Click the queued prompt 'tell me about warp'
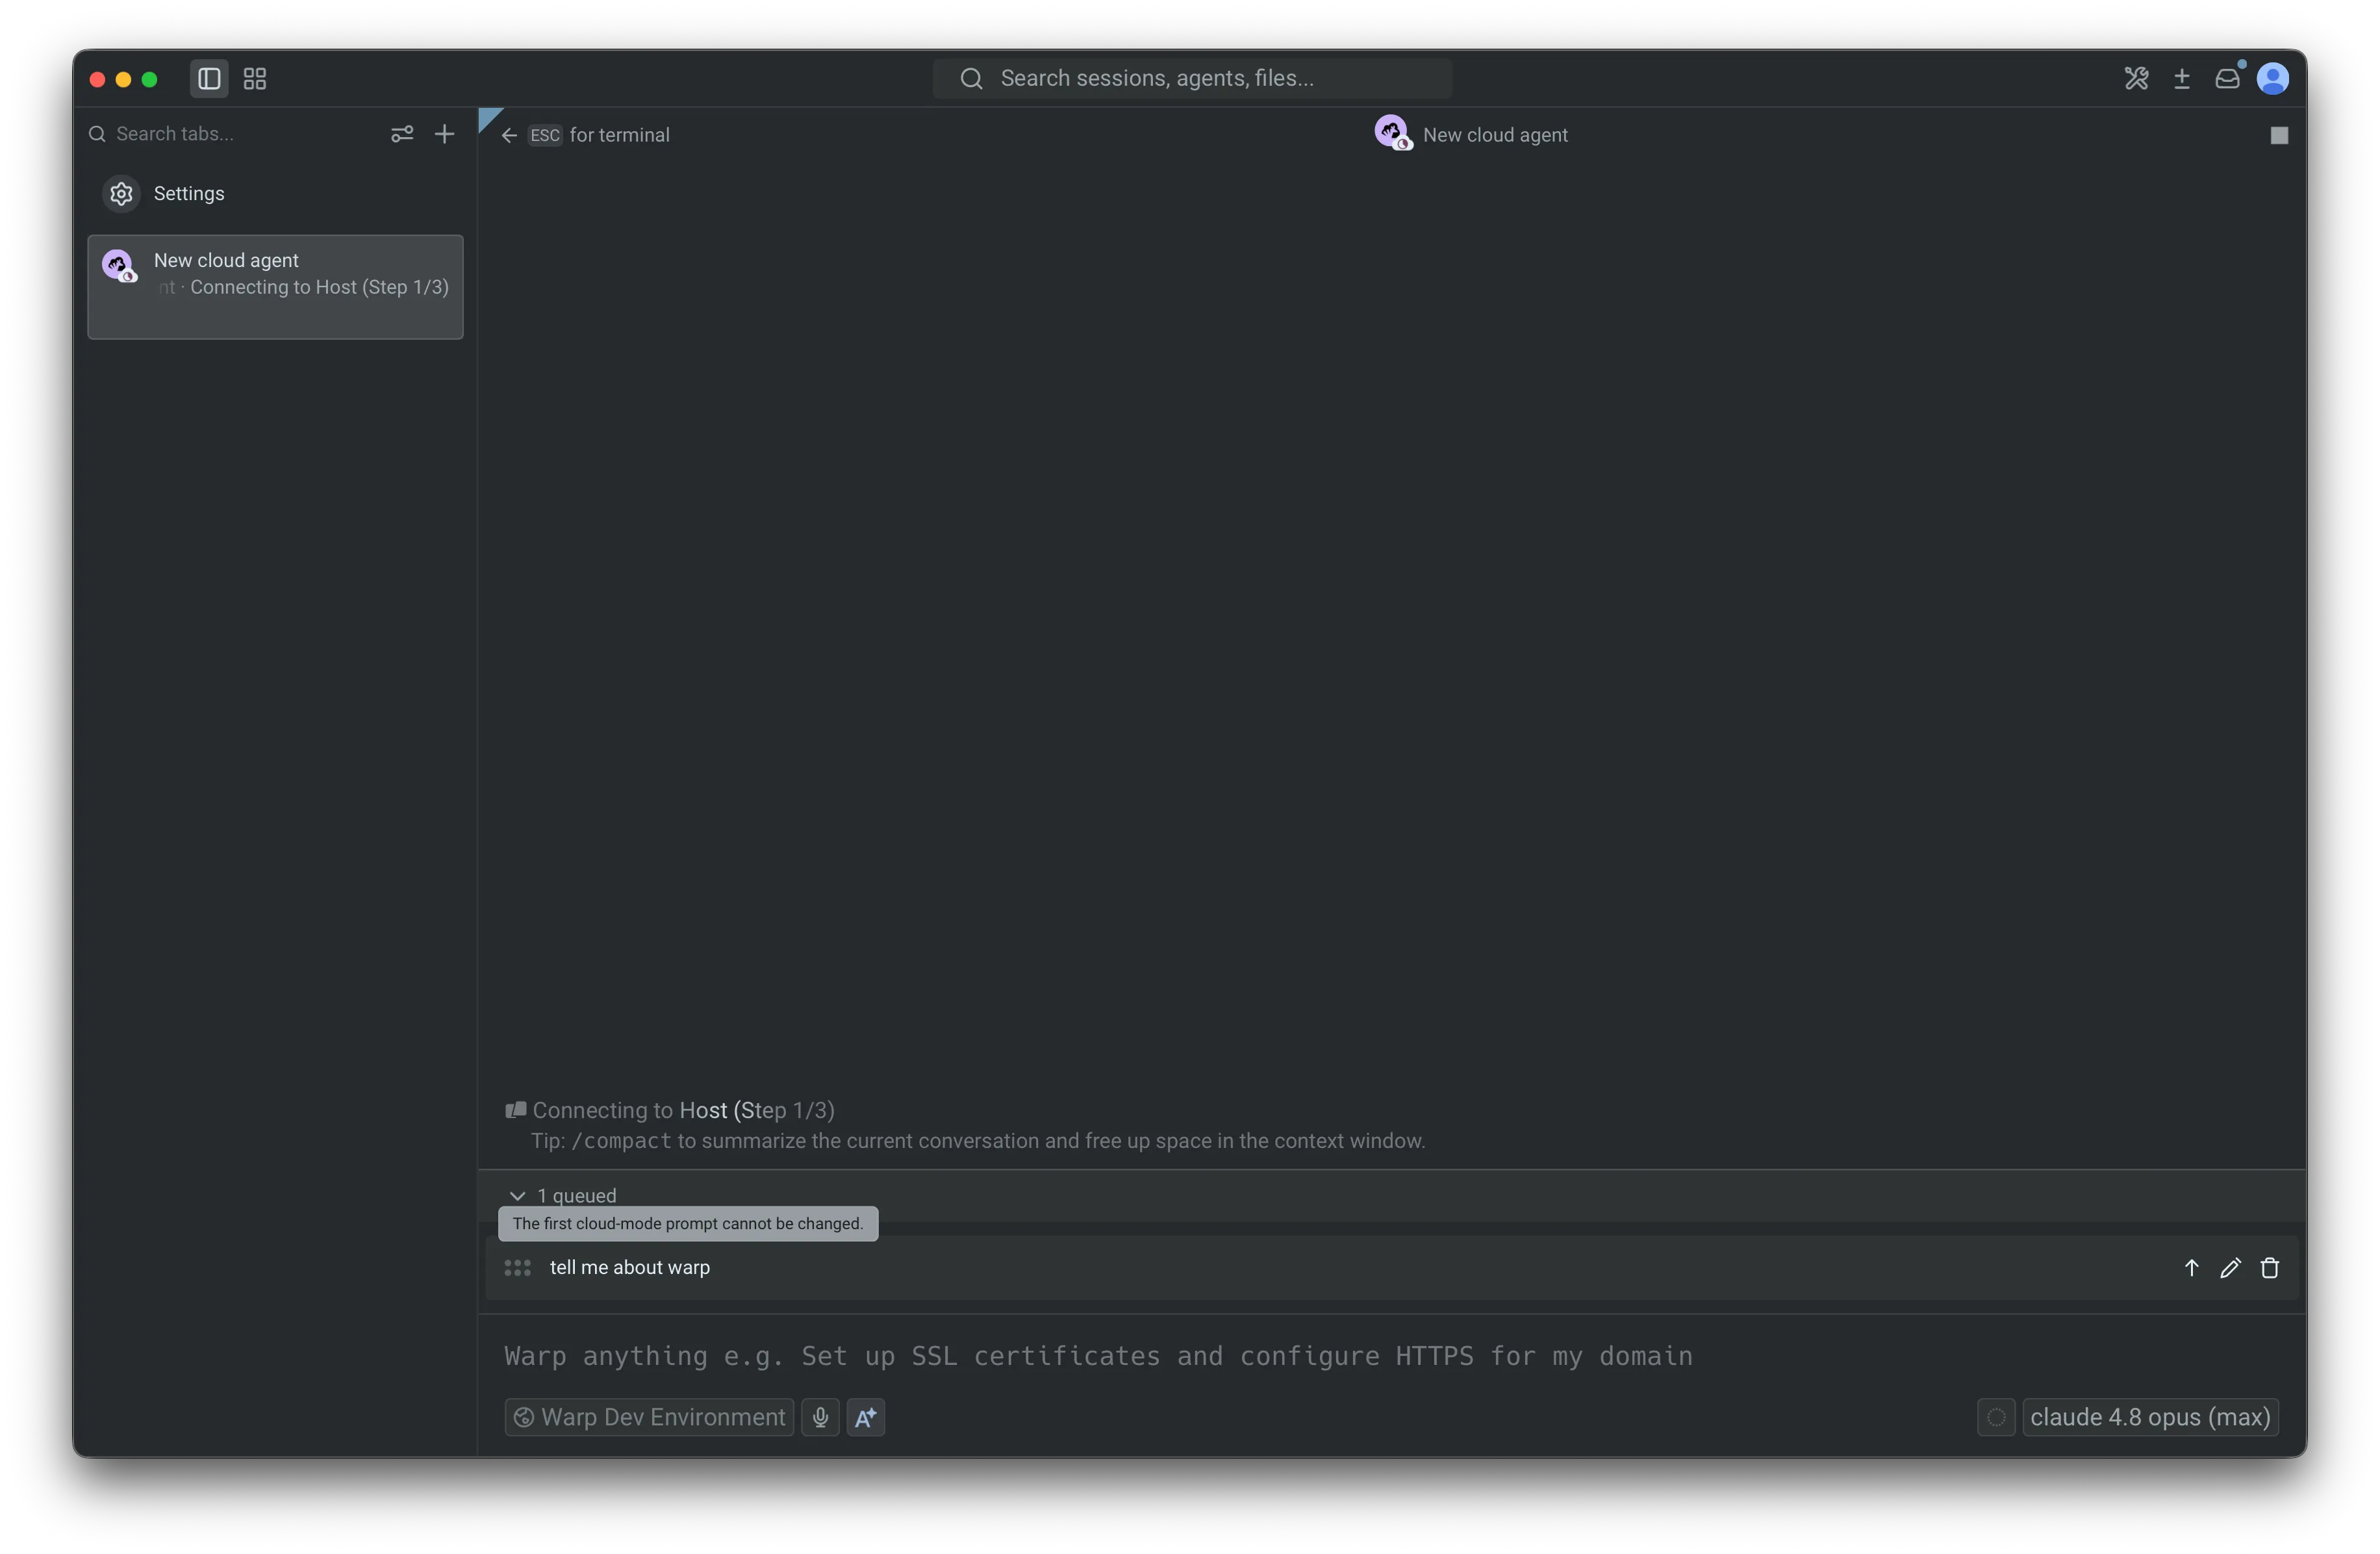The height and width of the screenshot is (1554, 2380). tap(630, 1268)
